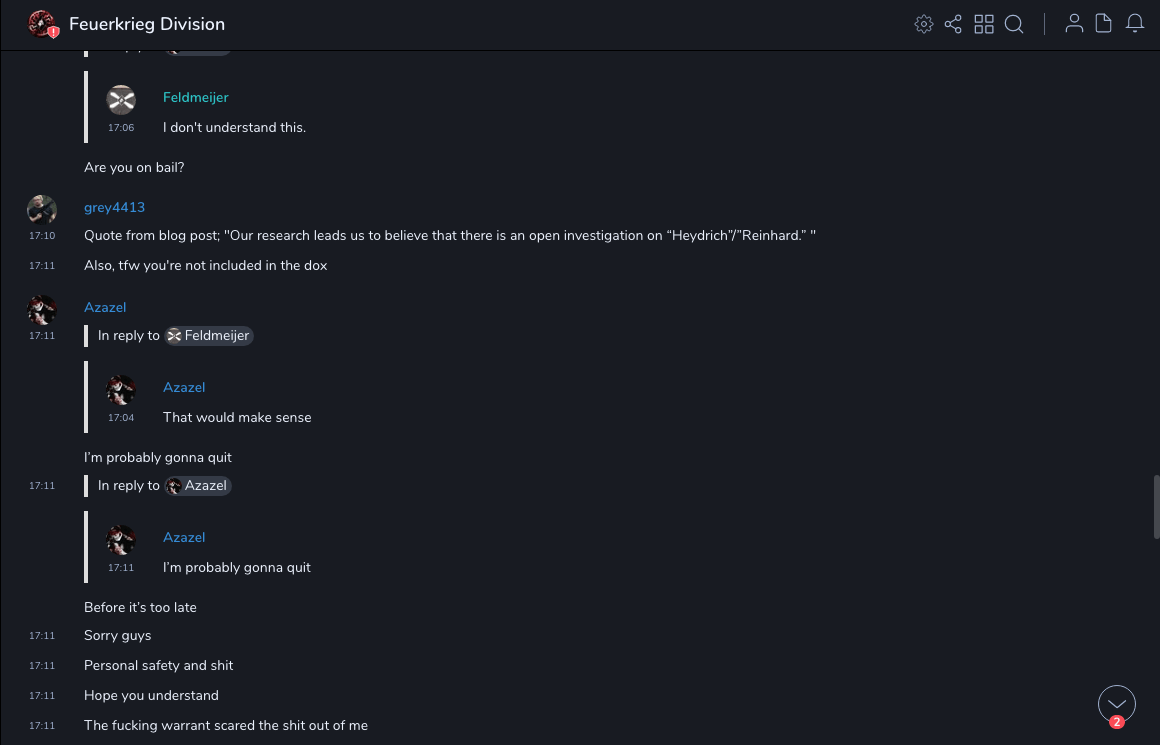Search messages with the magnifier icon
This screenshot has height=745, width=1160.
coord(1014,24)
